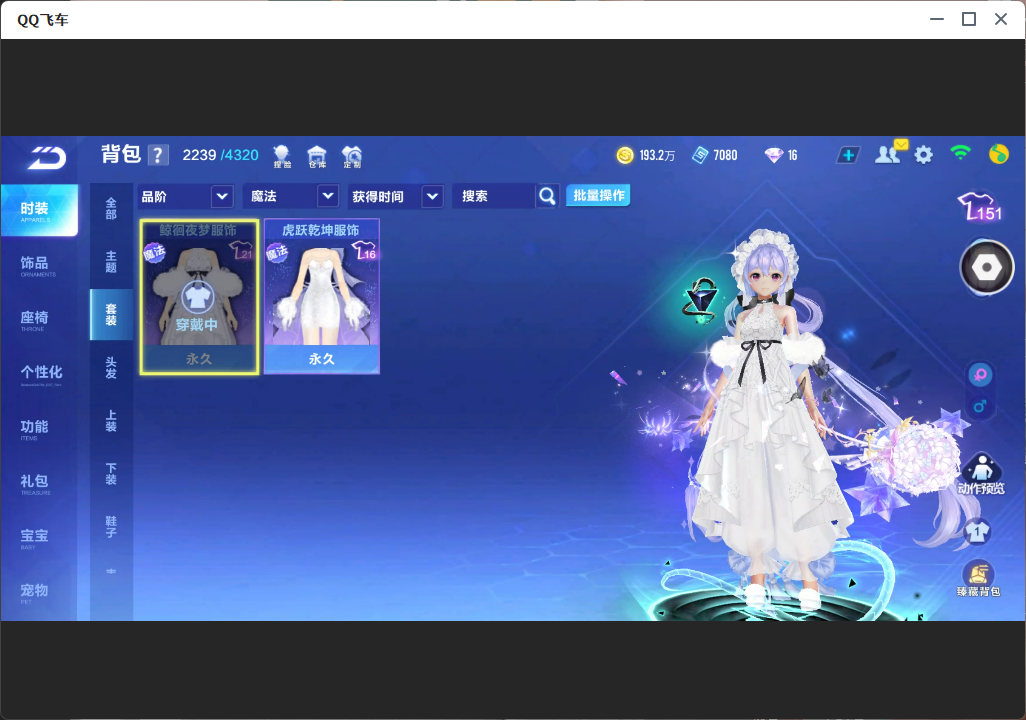1026x720 pixels.
Task: Select the 饰品 ornaments tab
Action: point(39,265)
